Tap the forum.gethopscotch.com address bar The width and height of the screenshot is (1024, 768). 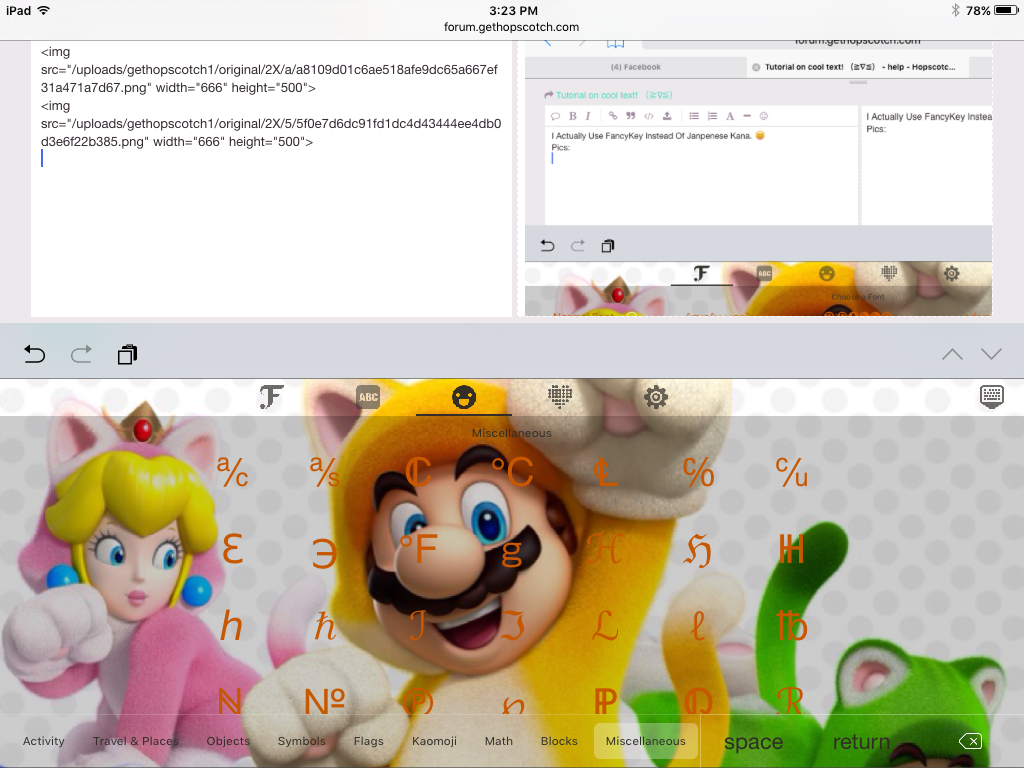511,27
